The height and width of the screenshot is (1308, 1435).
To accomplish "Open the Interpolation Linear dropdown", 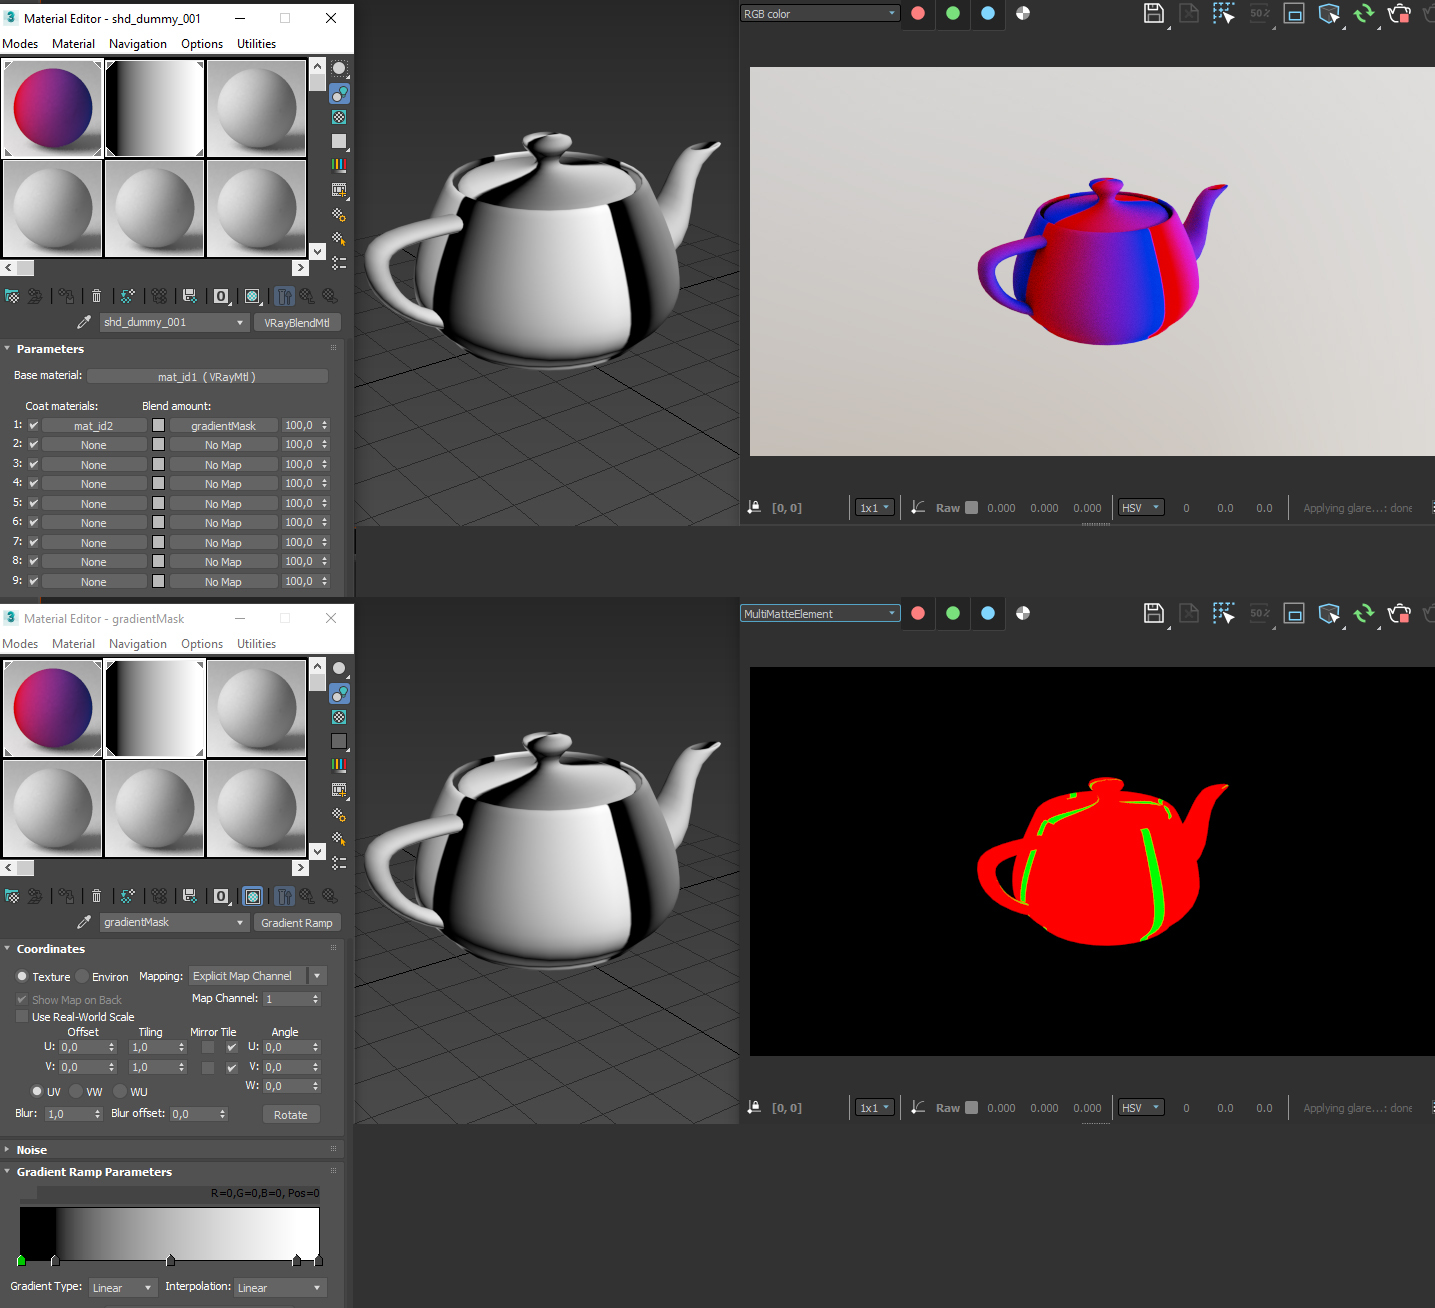I will [280, 1288].
